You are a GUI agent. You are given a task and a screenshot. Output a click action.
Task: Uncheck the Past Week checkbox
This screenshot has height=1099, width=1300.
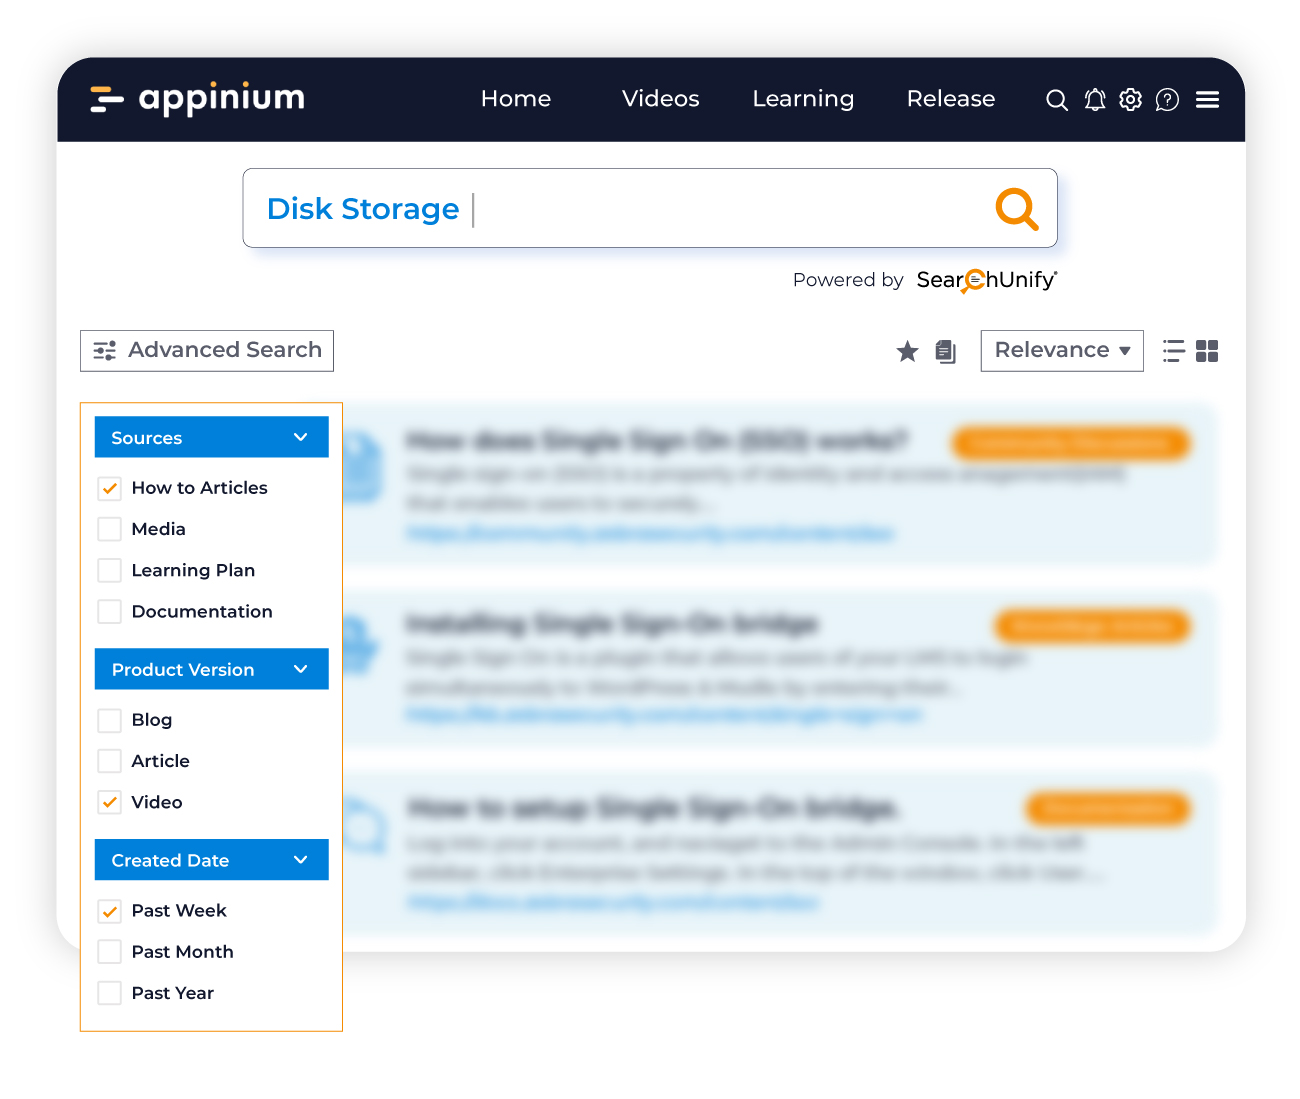[x=110, y=911]
